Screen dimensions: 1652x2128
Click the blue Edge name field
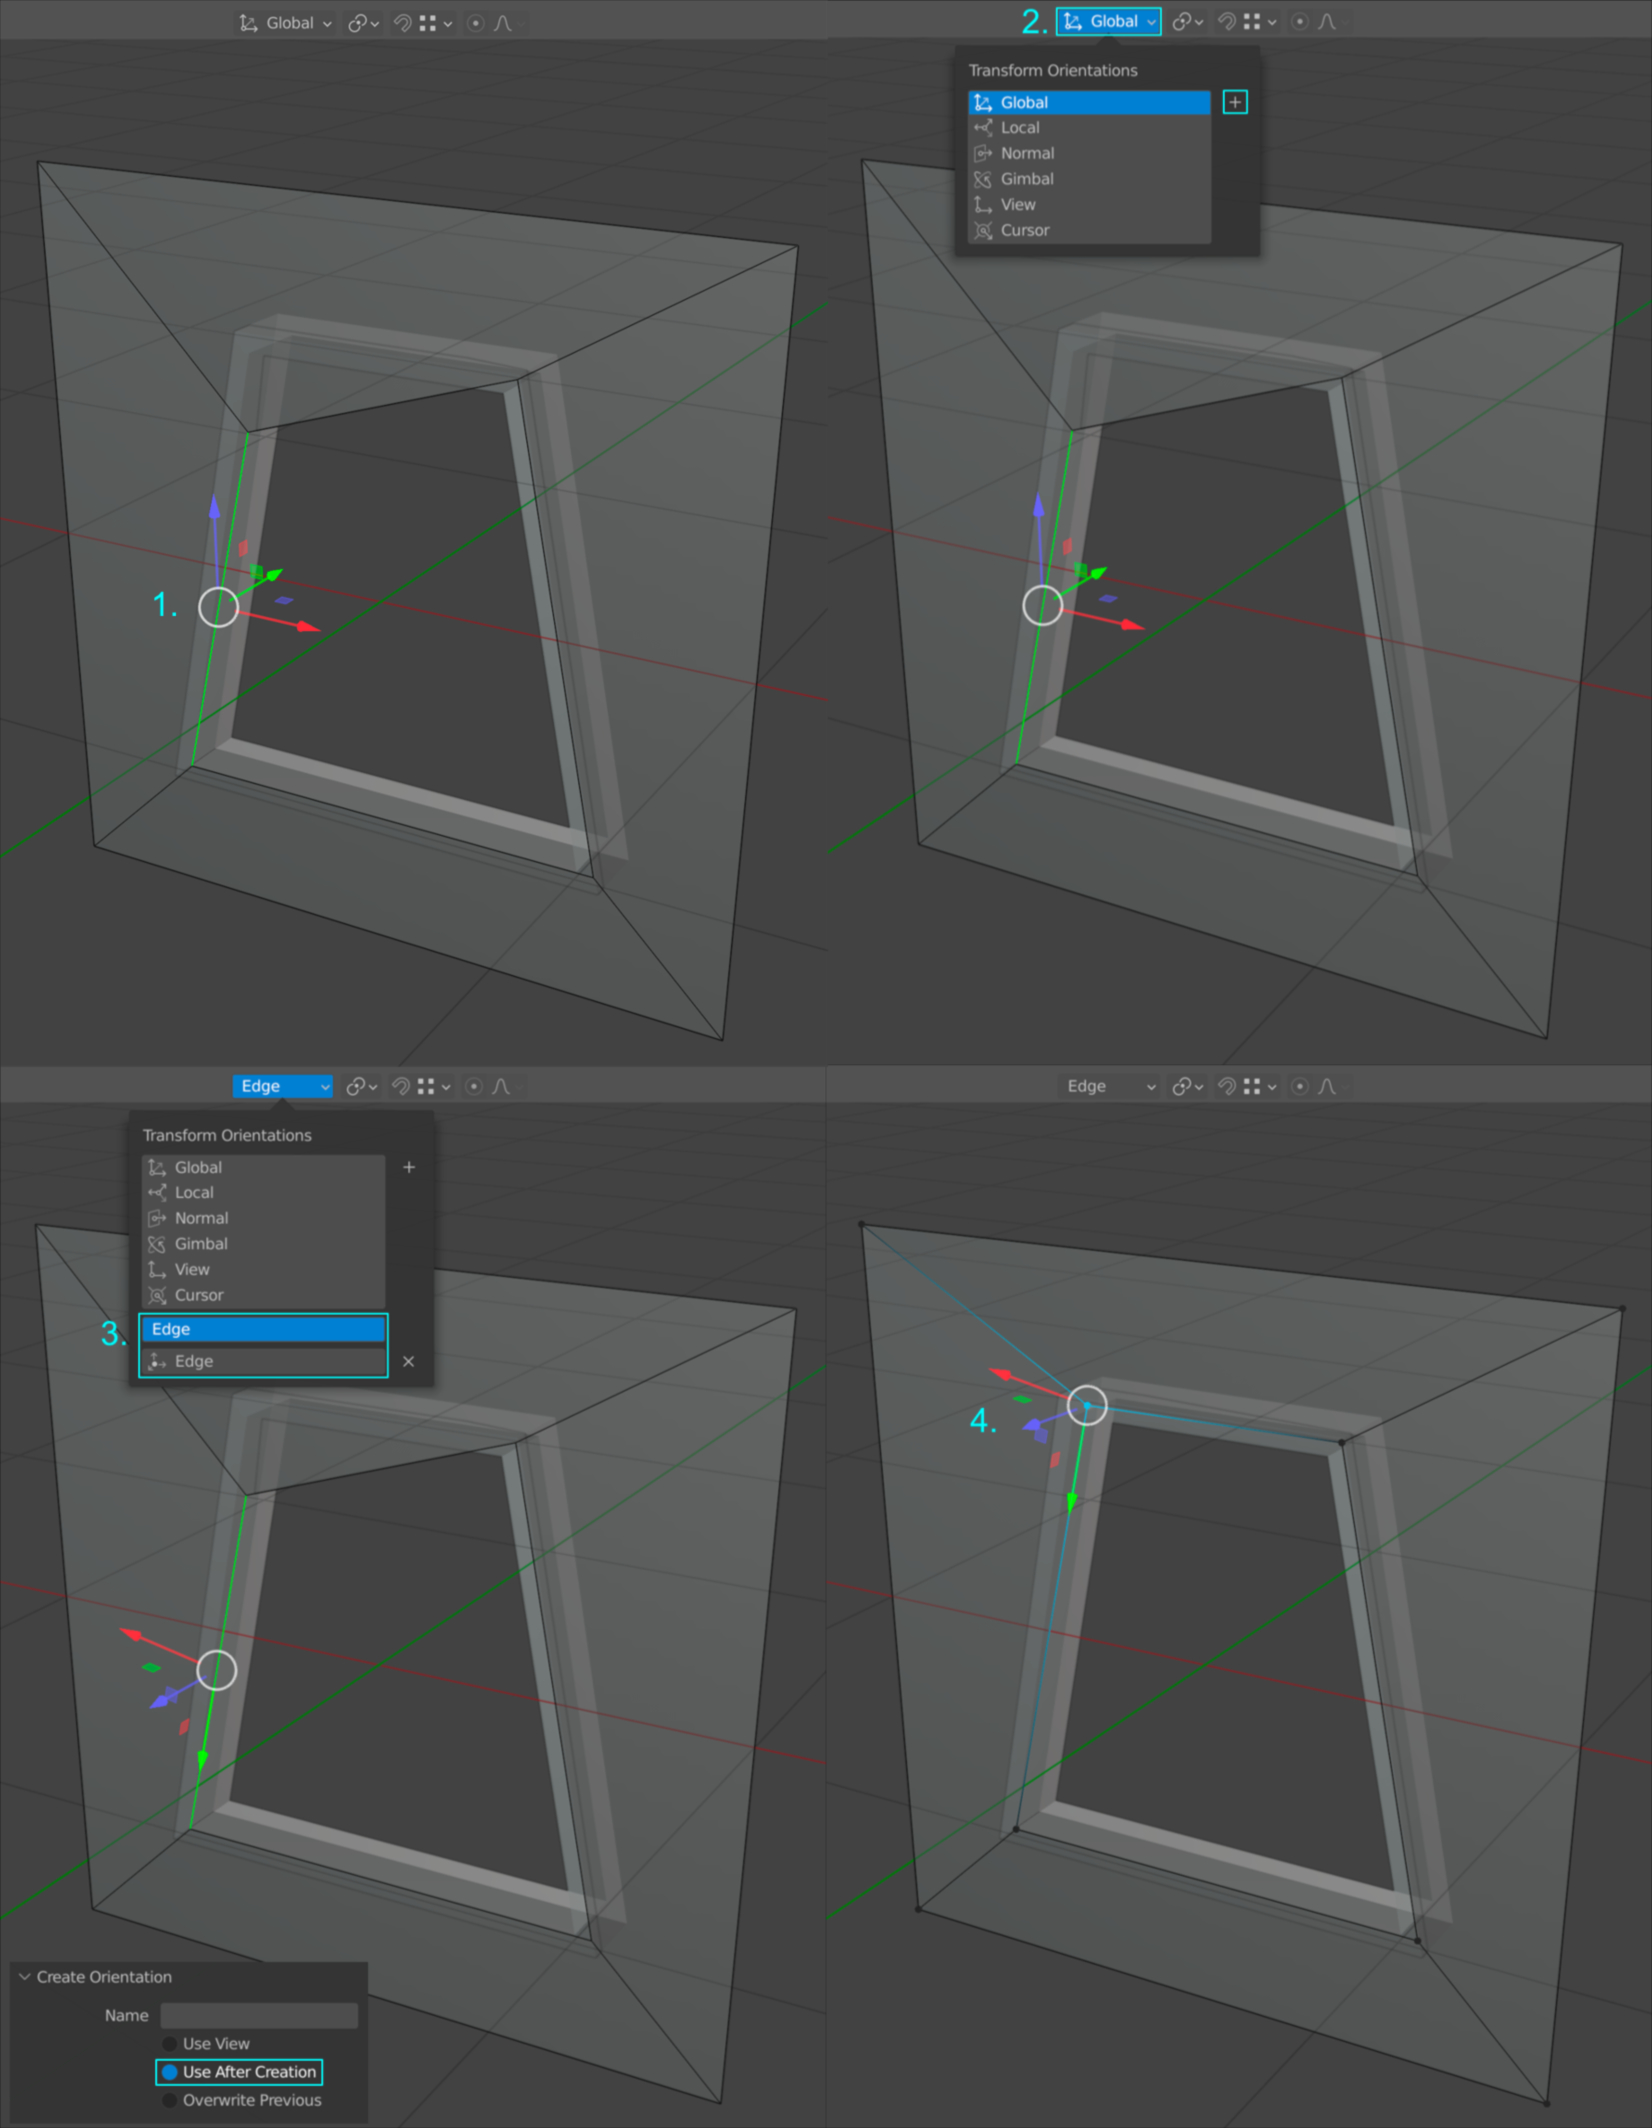click(x=264, y=1329)
